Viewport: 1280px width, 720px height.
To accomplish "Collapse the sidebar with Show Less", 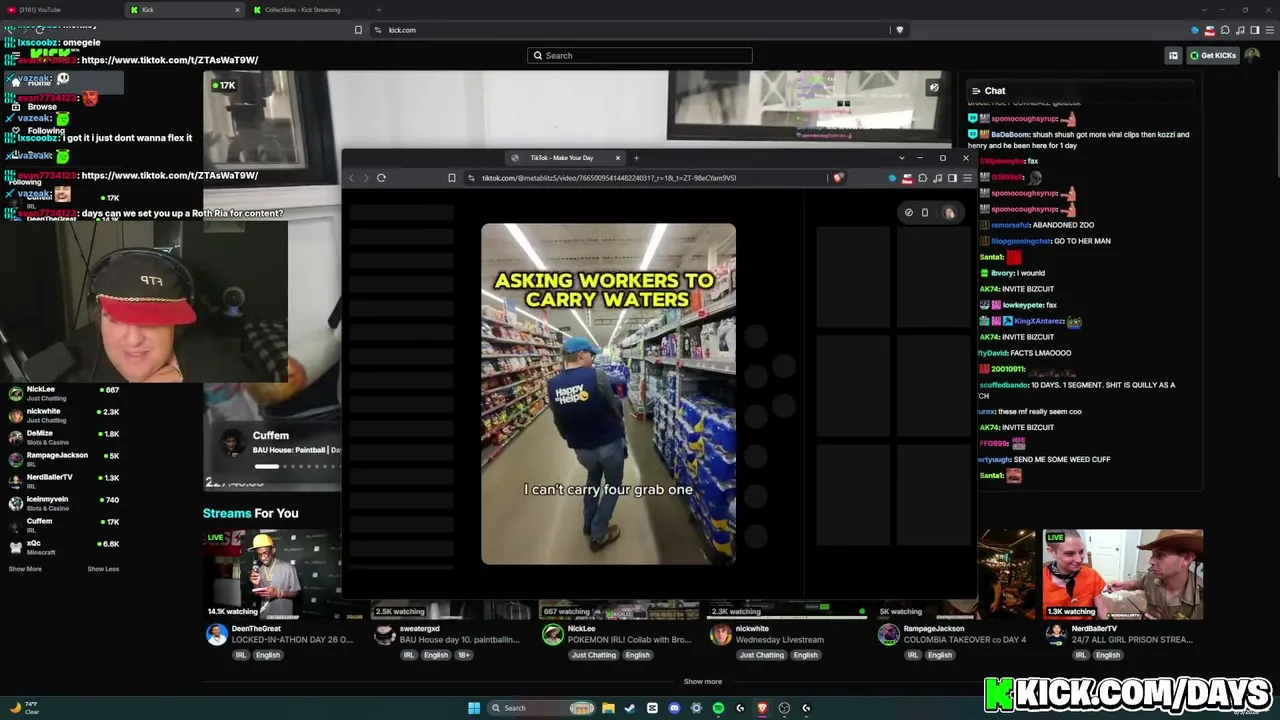I will [103, 569].
